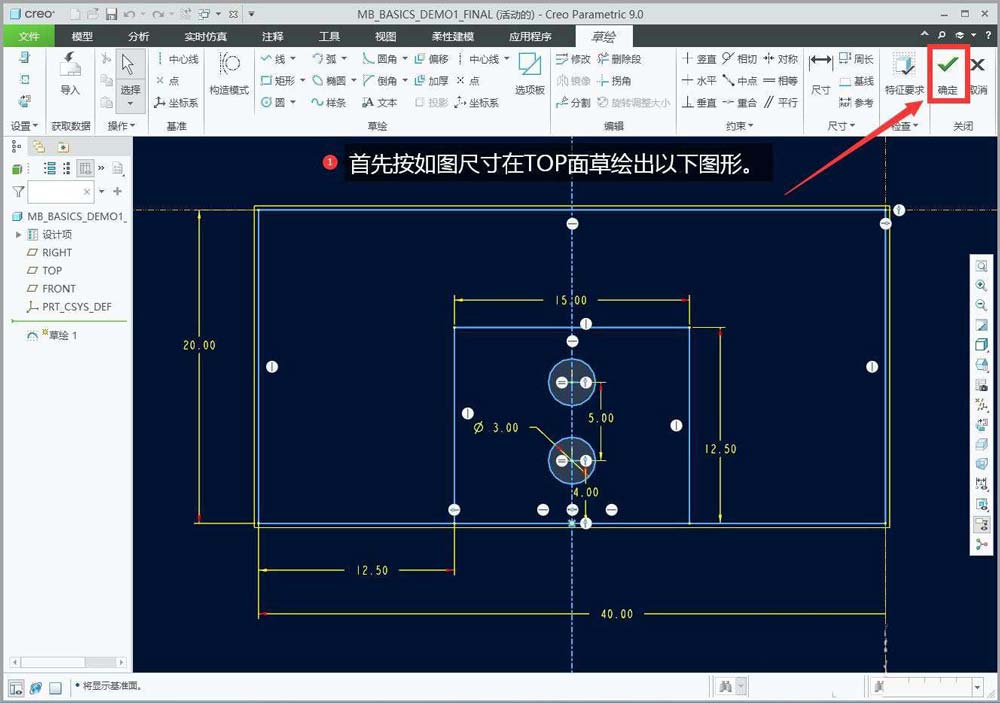Open the 选项板 palette
1000x703 pixels.
coord(529,73)
